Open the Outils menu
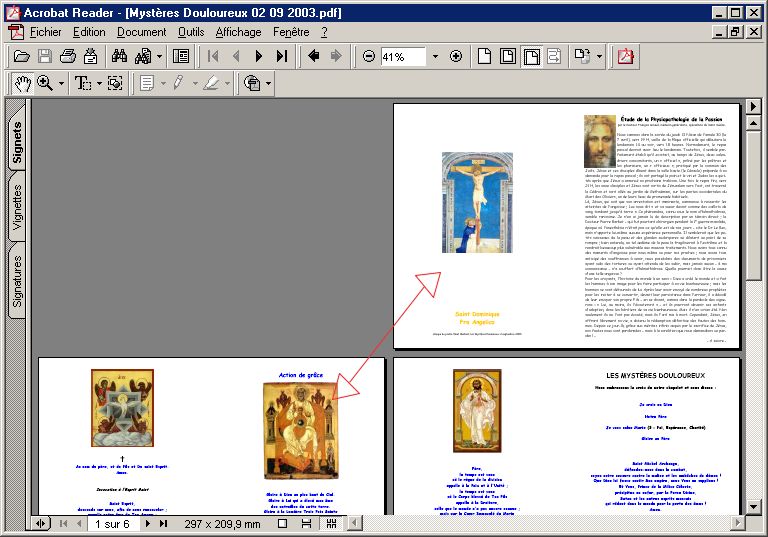Image resolution: width=768 pixels, height=537 pixels. 191,32
